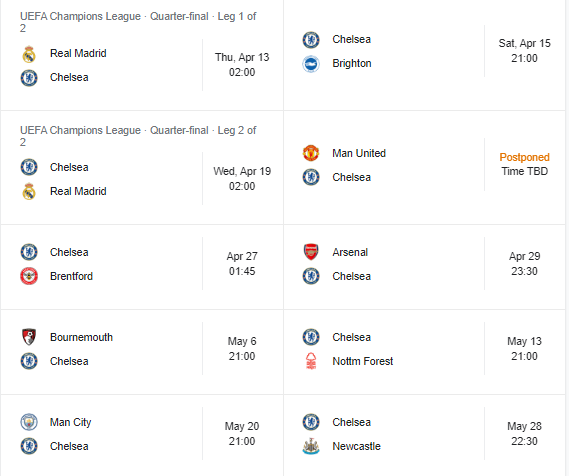Screen dimensions: 569x476
Task: Select the Nottm Forest team name
Action: coord(363,361)
